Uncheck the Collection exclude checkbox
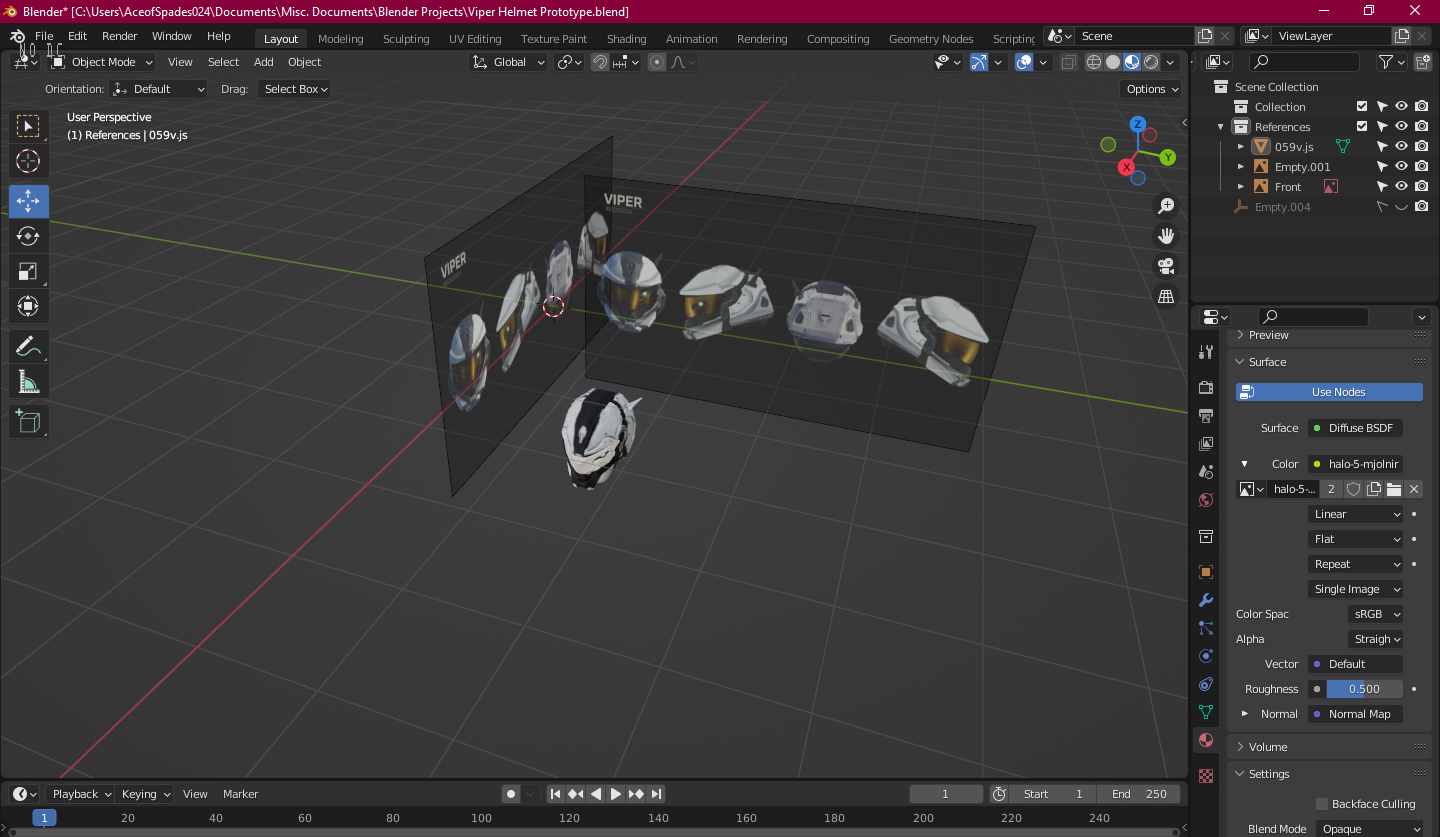The height and width of the screenshot is (837, 1440). 1362,107
